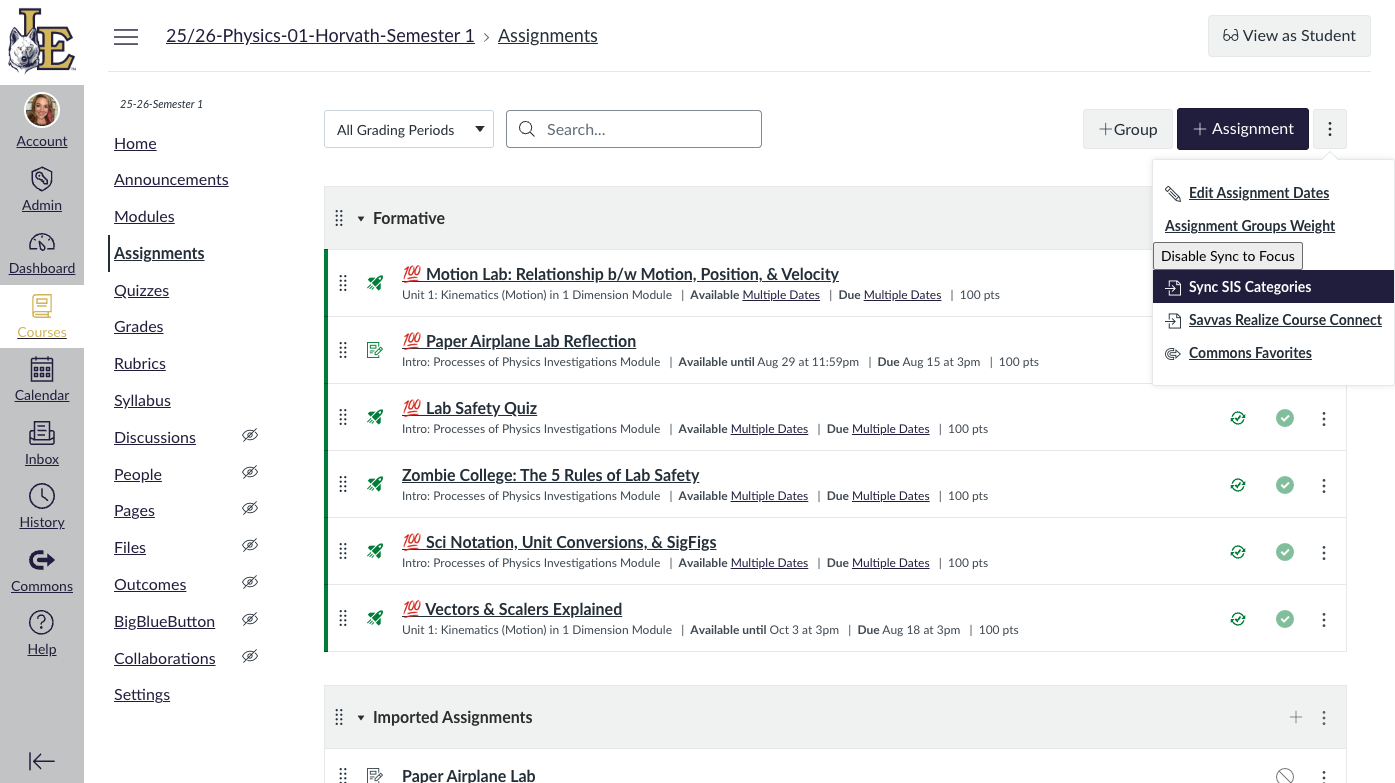
Task: Open the All Grading Periods dropdown
Action: point(409,129)
